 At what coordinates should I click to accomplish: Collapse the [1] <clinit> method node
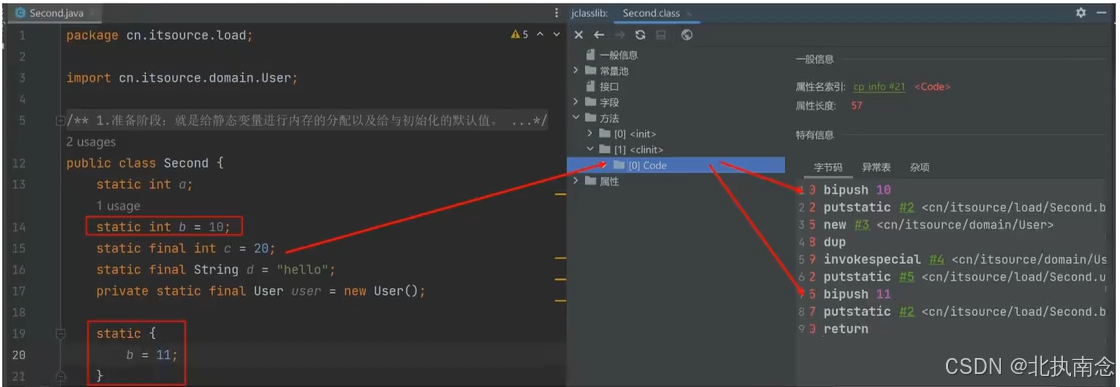tap(589, 150)
